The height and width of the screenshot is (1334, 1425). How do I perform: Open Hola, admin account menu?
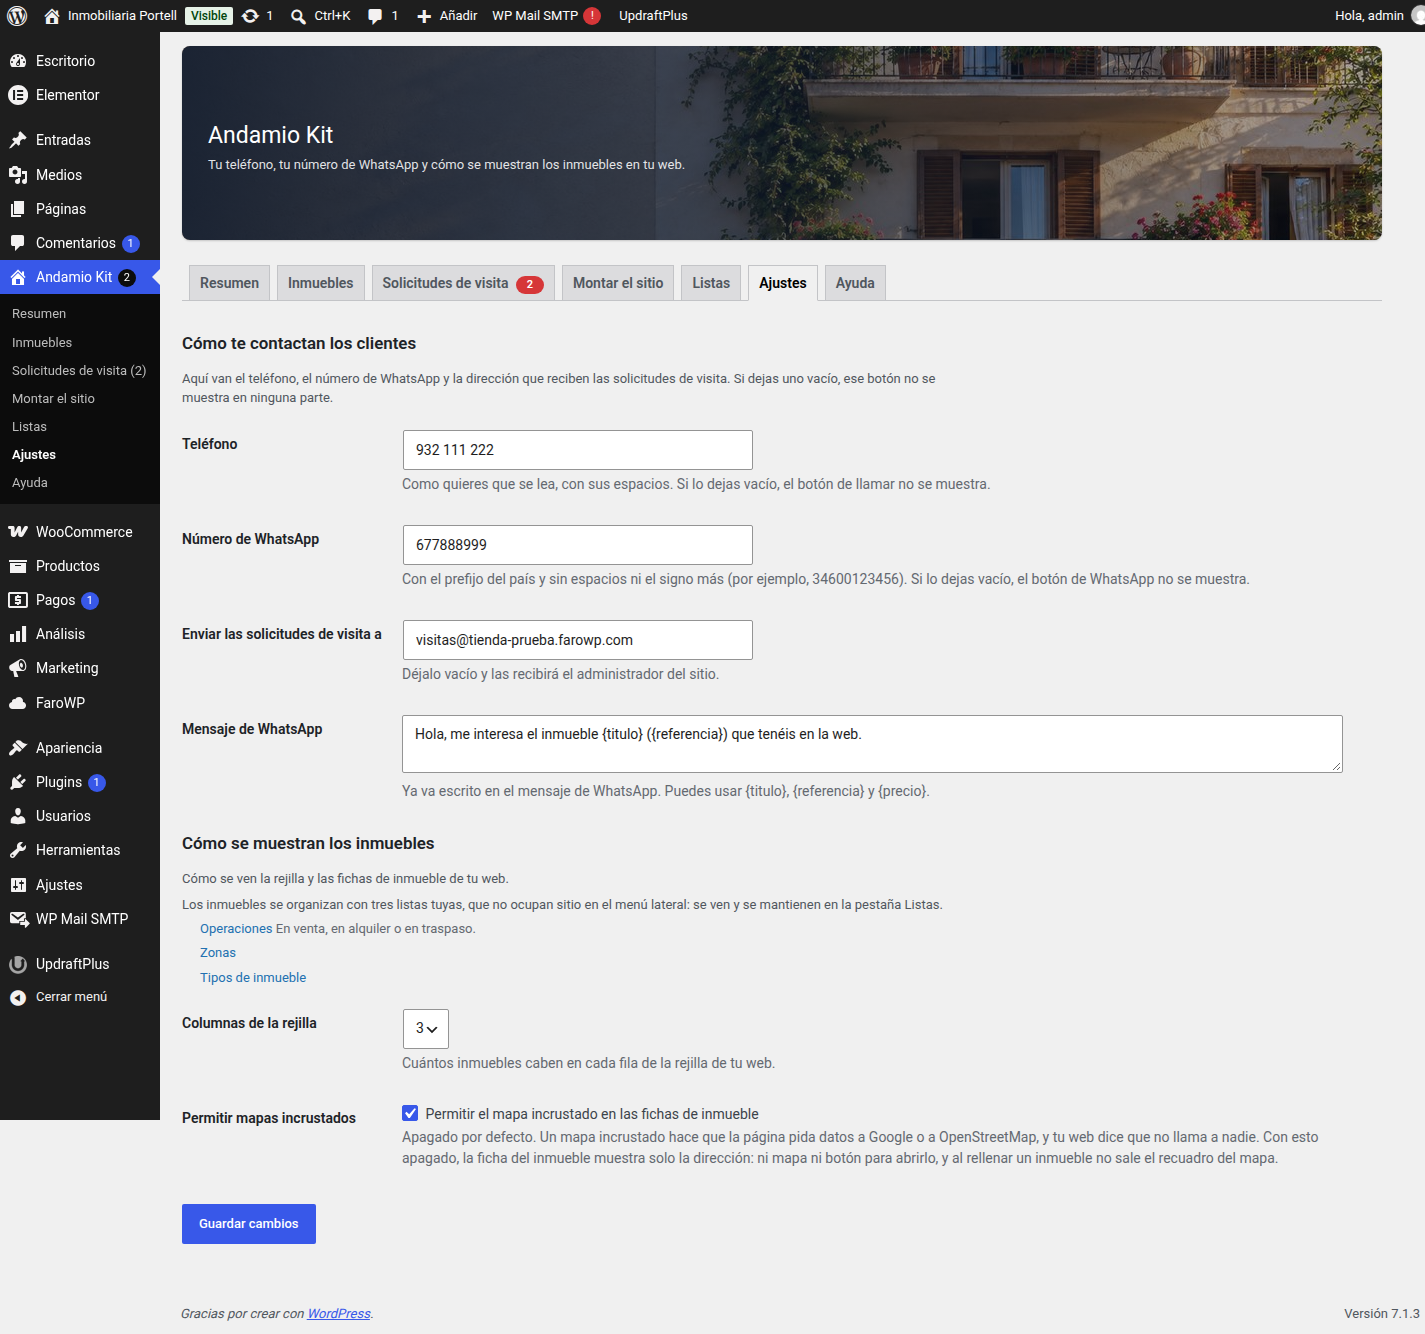(1379, 16)
